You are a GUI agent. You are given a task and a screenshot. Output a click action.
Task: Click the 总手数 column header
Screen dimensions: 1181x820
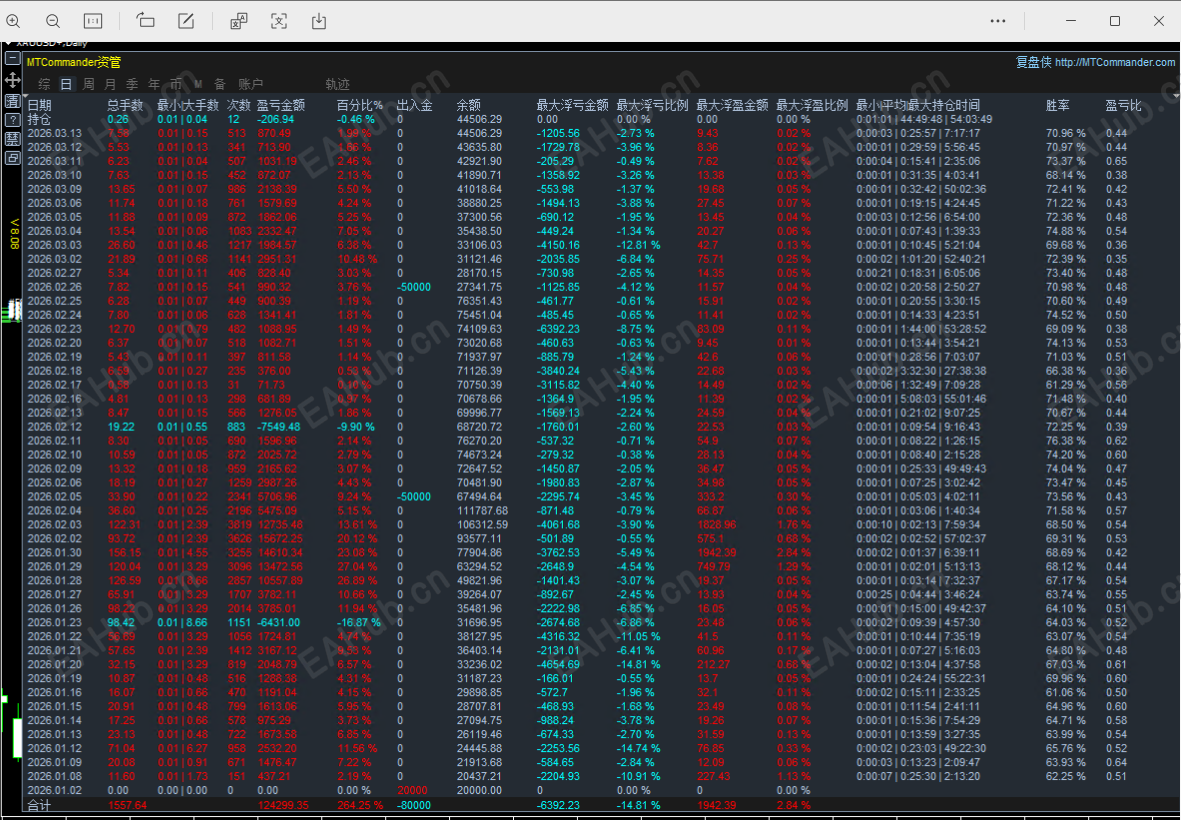click(125, 105)
